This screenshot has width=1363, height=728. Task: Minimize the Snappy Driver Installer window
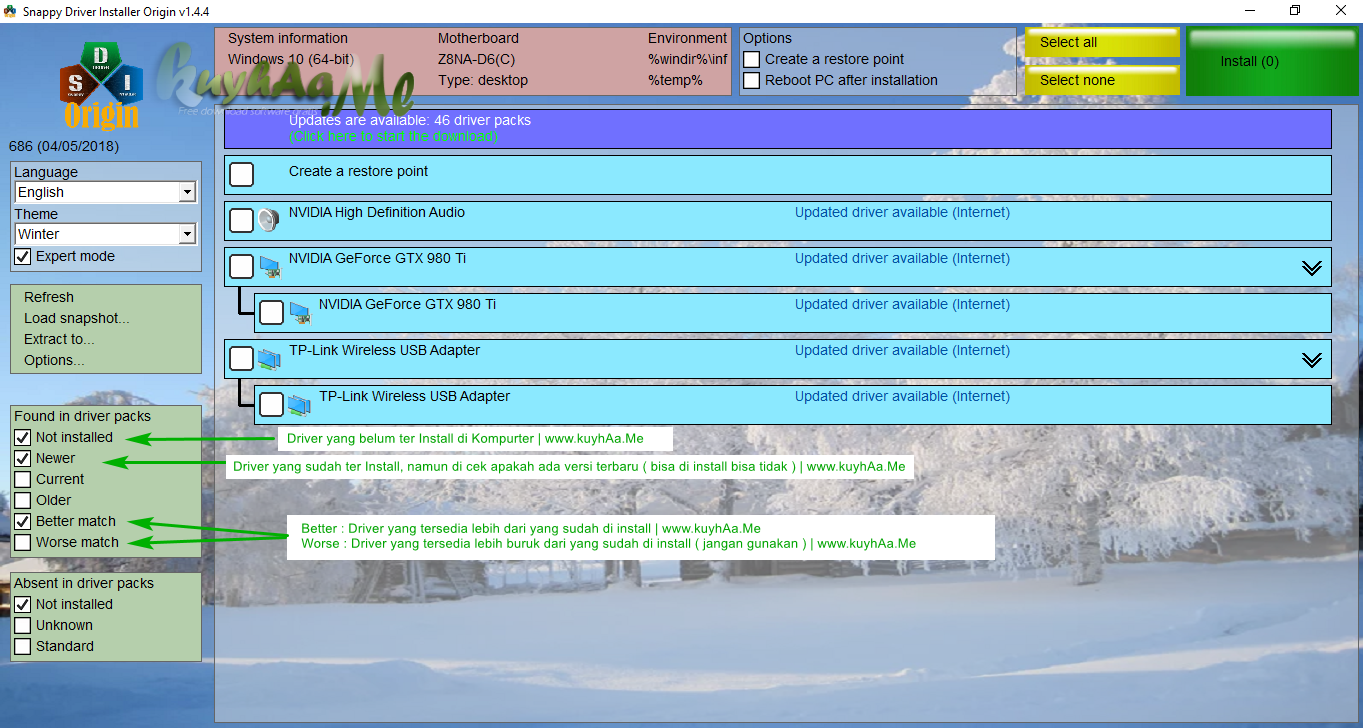1248,11
